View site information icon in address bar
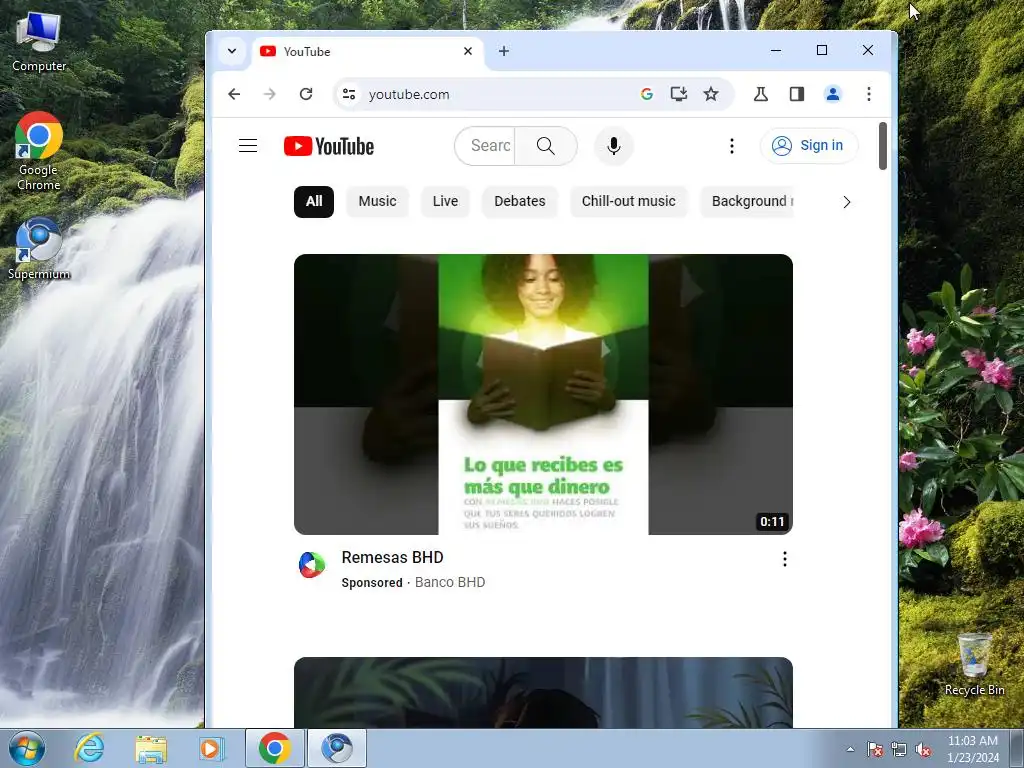 [349, 94]
